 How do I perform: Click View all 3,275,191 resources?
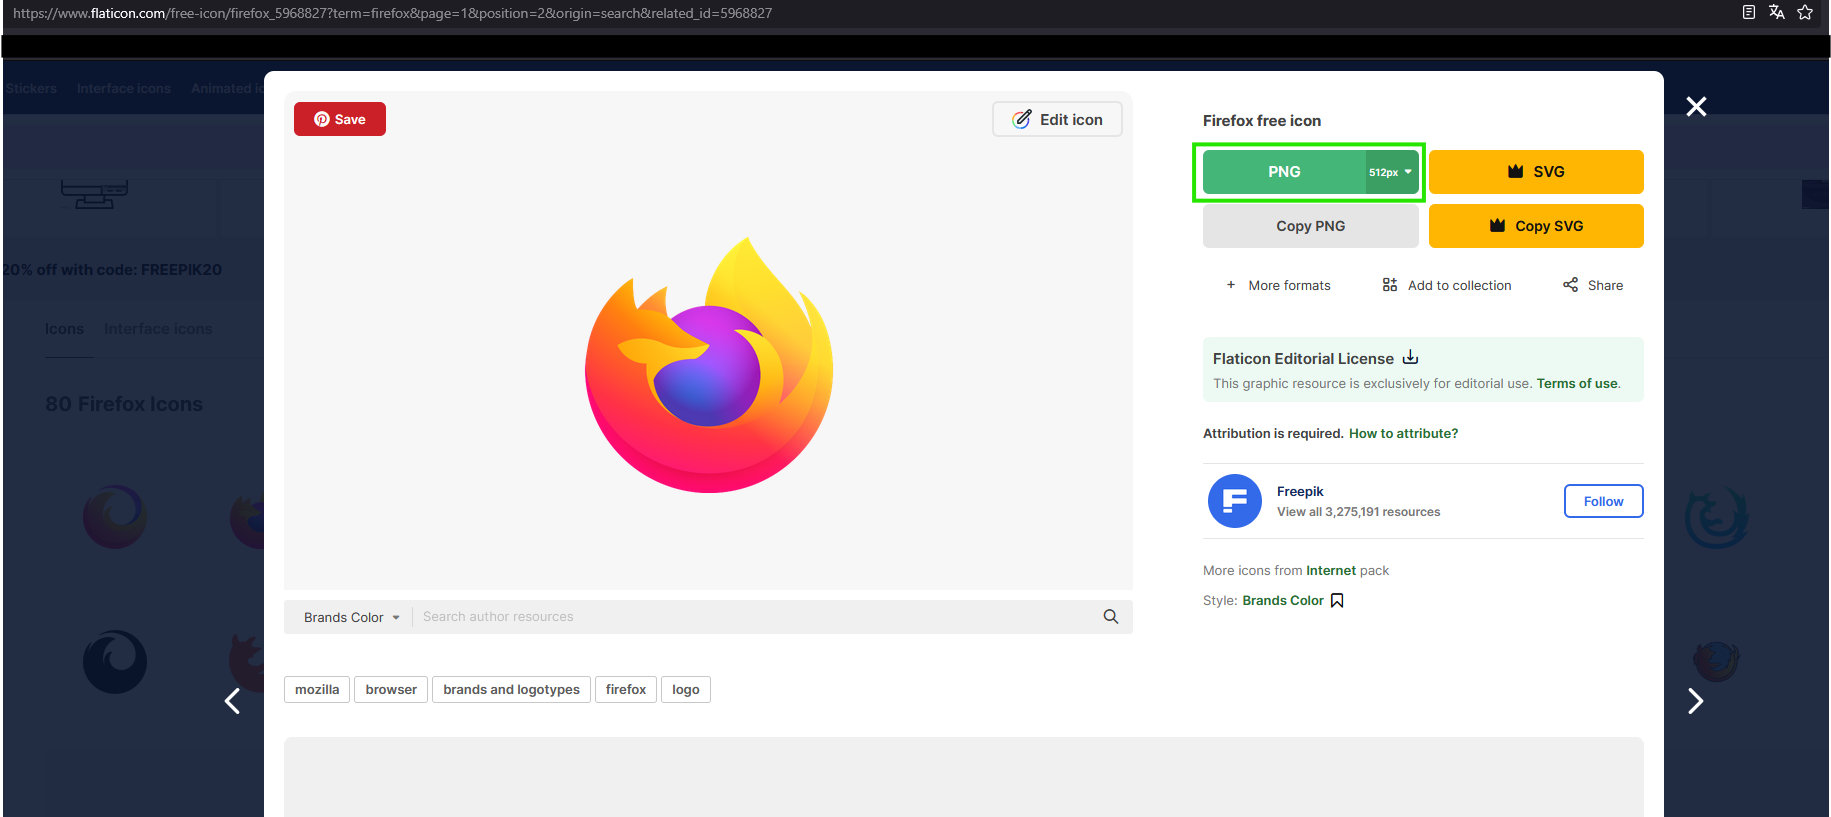(x=1358, y=511)
